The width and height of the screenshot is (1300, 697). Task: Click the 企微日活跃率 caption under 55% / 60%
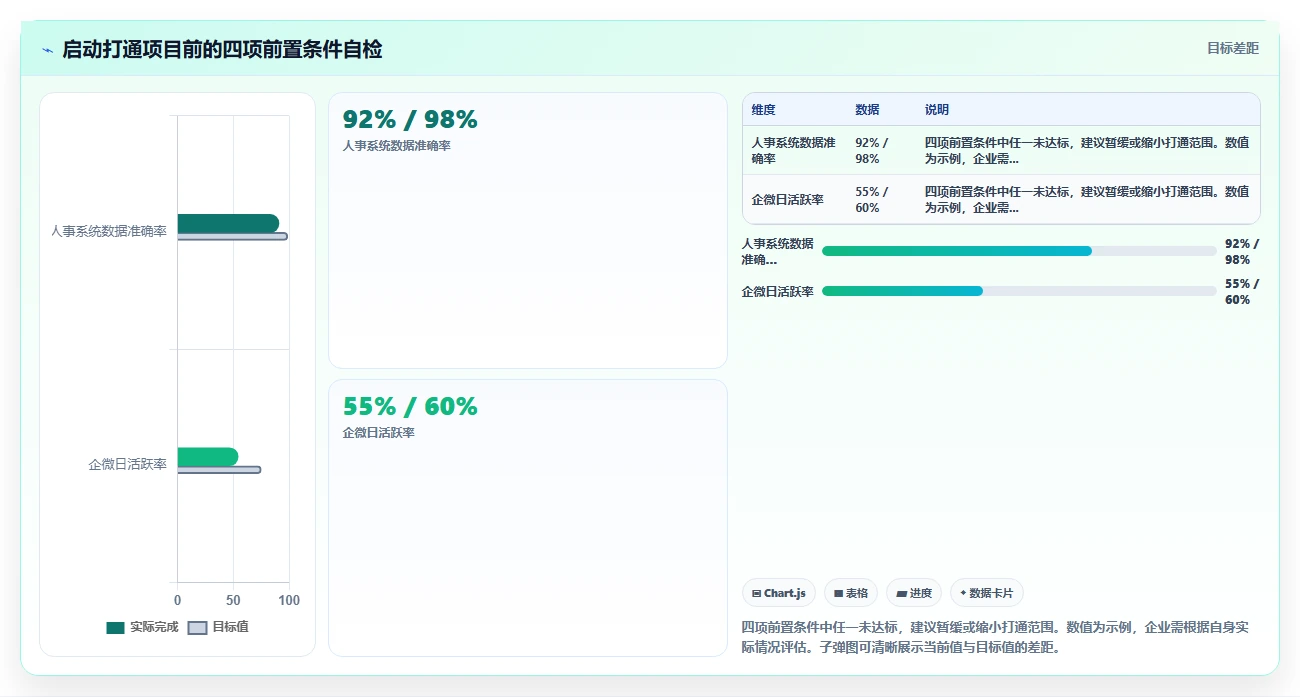click(379, 433)
